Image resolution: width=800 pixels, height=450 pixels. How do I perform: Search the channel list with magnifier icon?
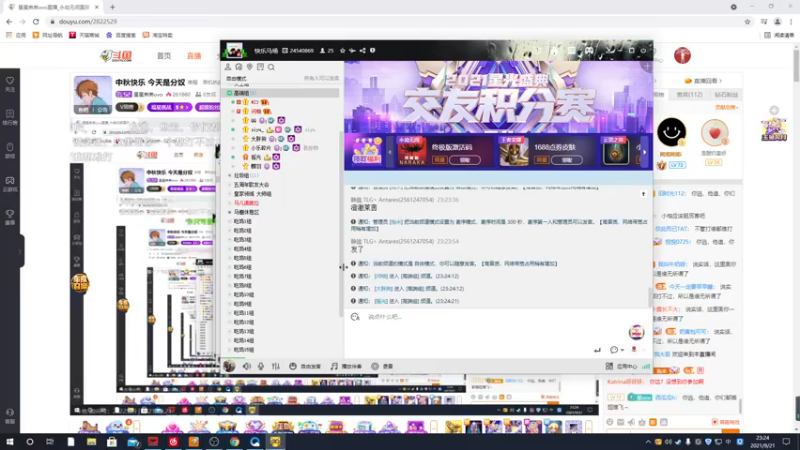pyautogui.click(x=271, y=67)
